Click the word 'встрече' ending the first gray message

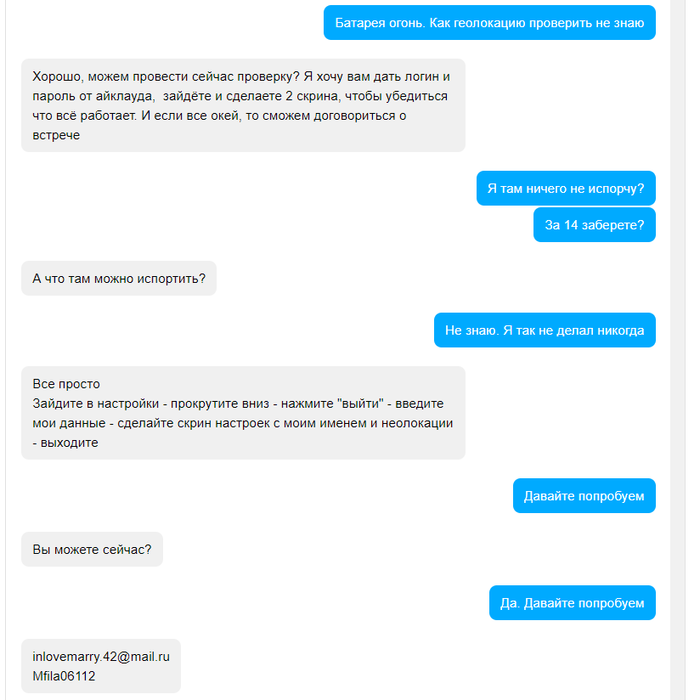pos(56,135)
